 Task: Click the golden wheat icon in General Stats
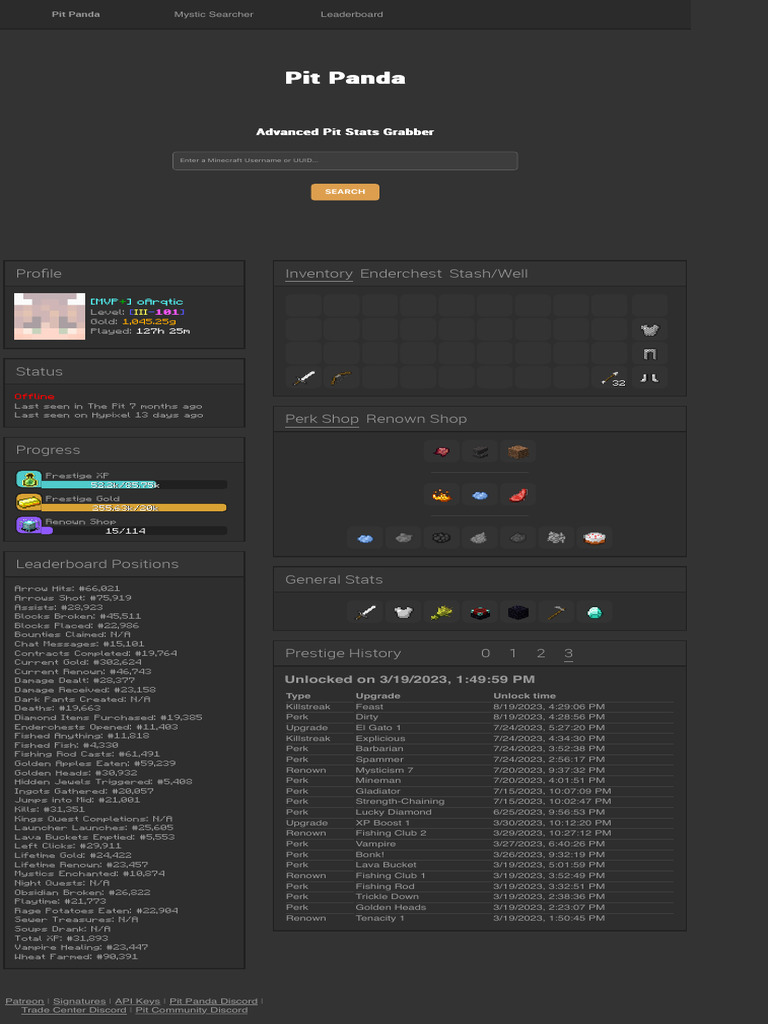(x=441, y=613)
